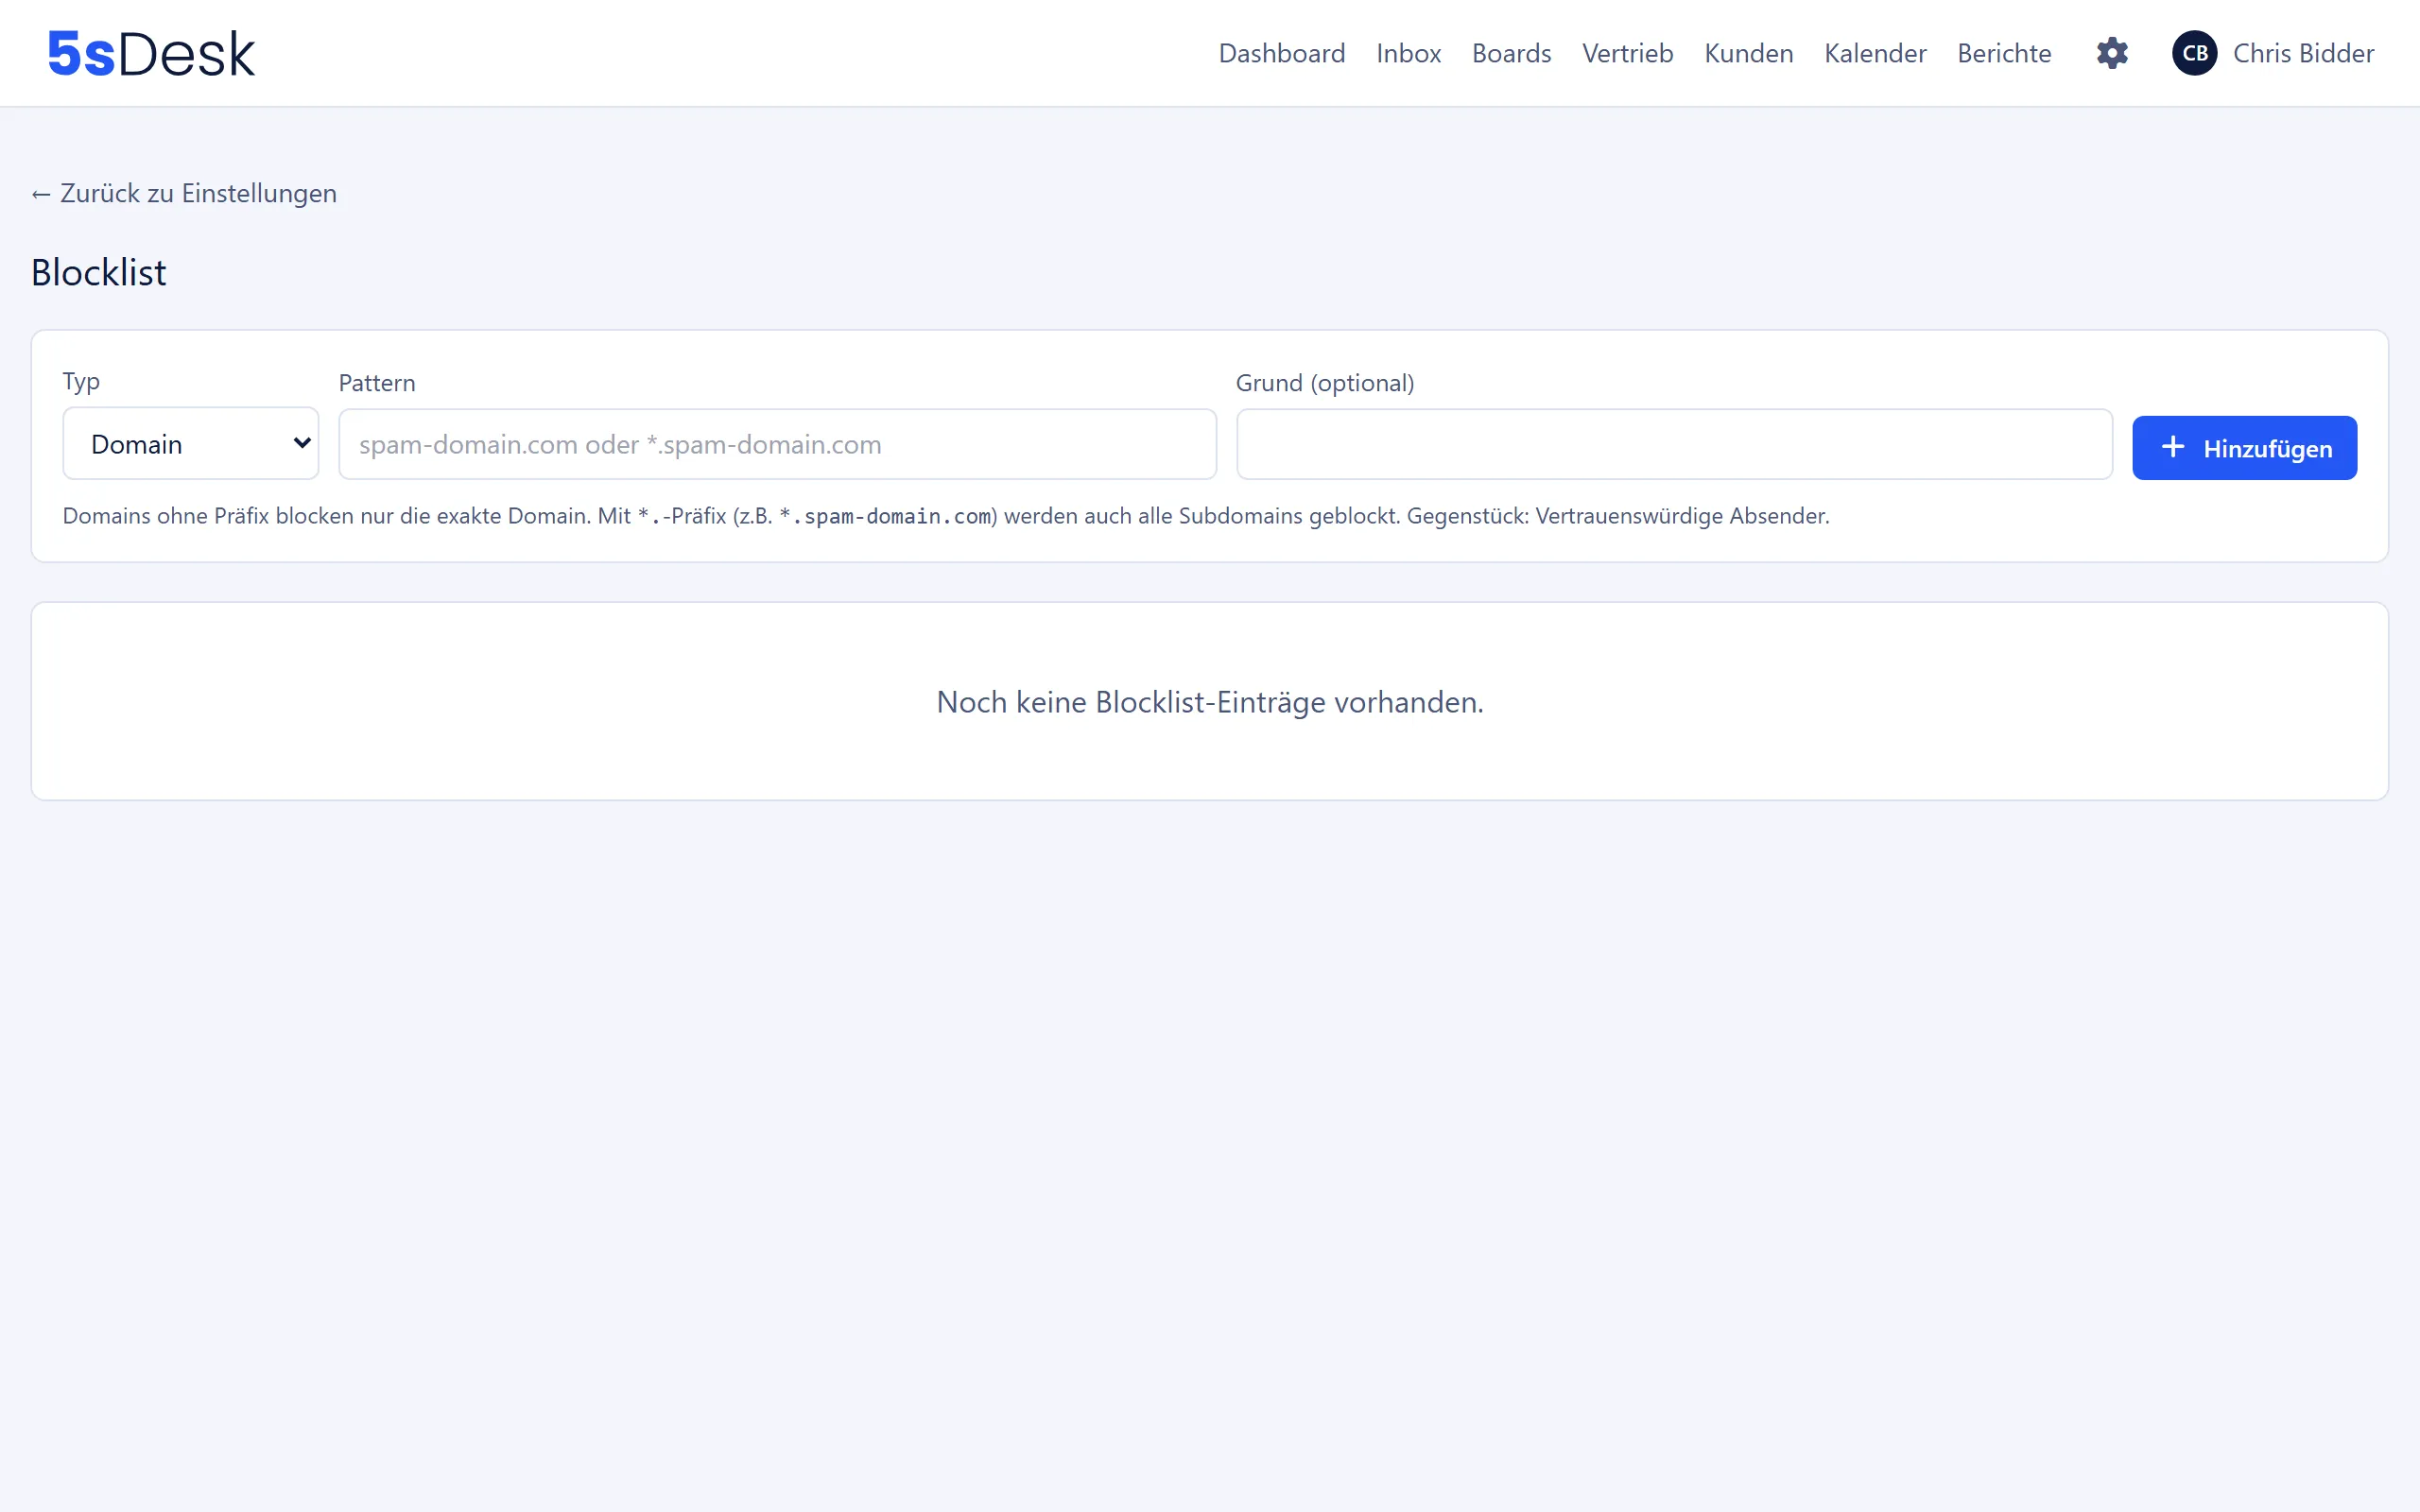Focus the Pattern input field
The height and width of the screenshot is (1512, 2420).
[777, 444]
